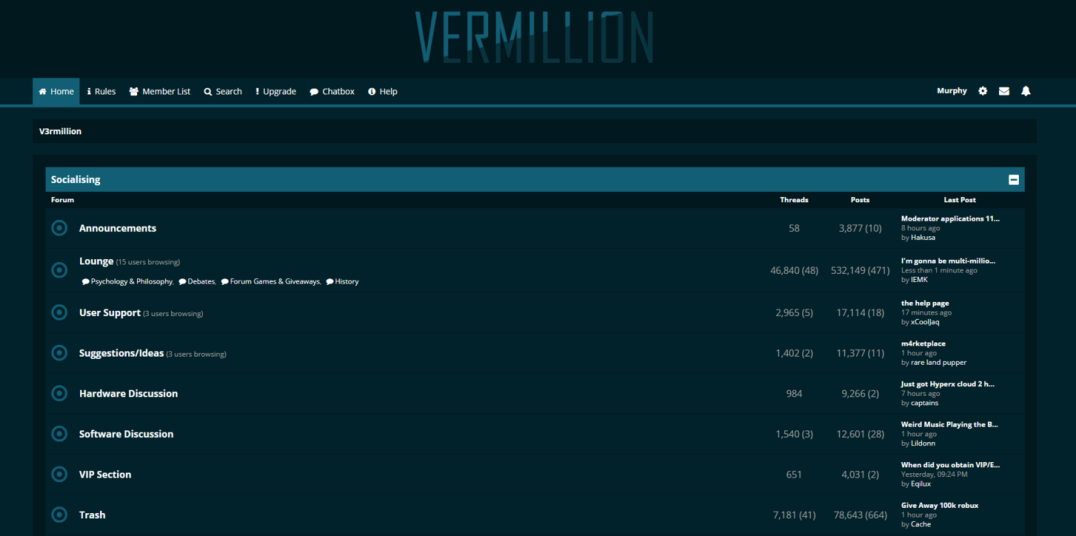The height and width of the screenshot is (536, 1076).
Task: Open the Software Discussion forum
Action: click(126, 434)
